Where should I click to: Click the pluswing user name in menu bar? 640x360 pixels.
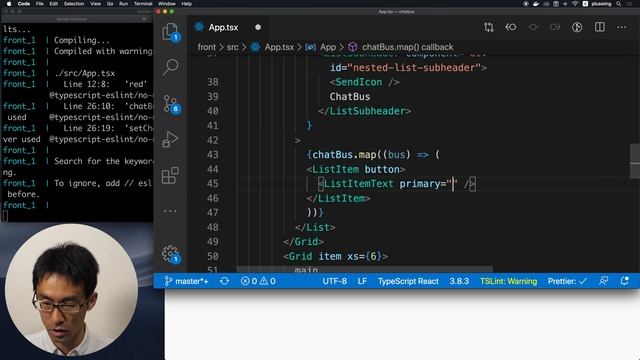point(601,4)
